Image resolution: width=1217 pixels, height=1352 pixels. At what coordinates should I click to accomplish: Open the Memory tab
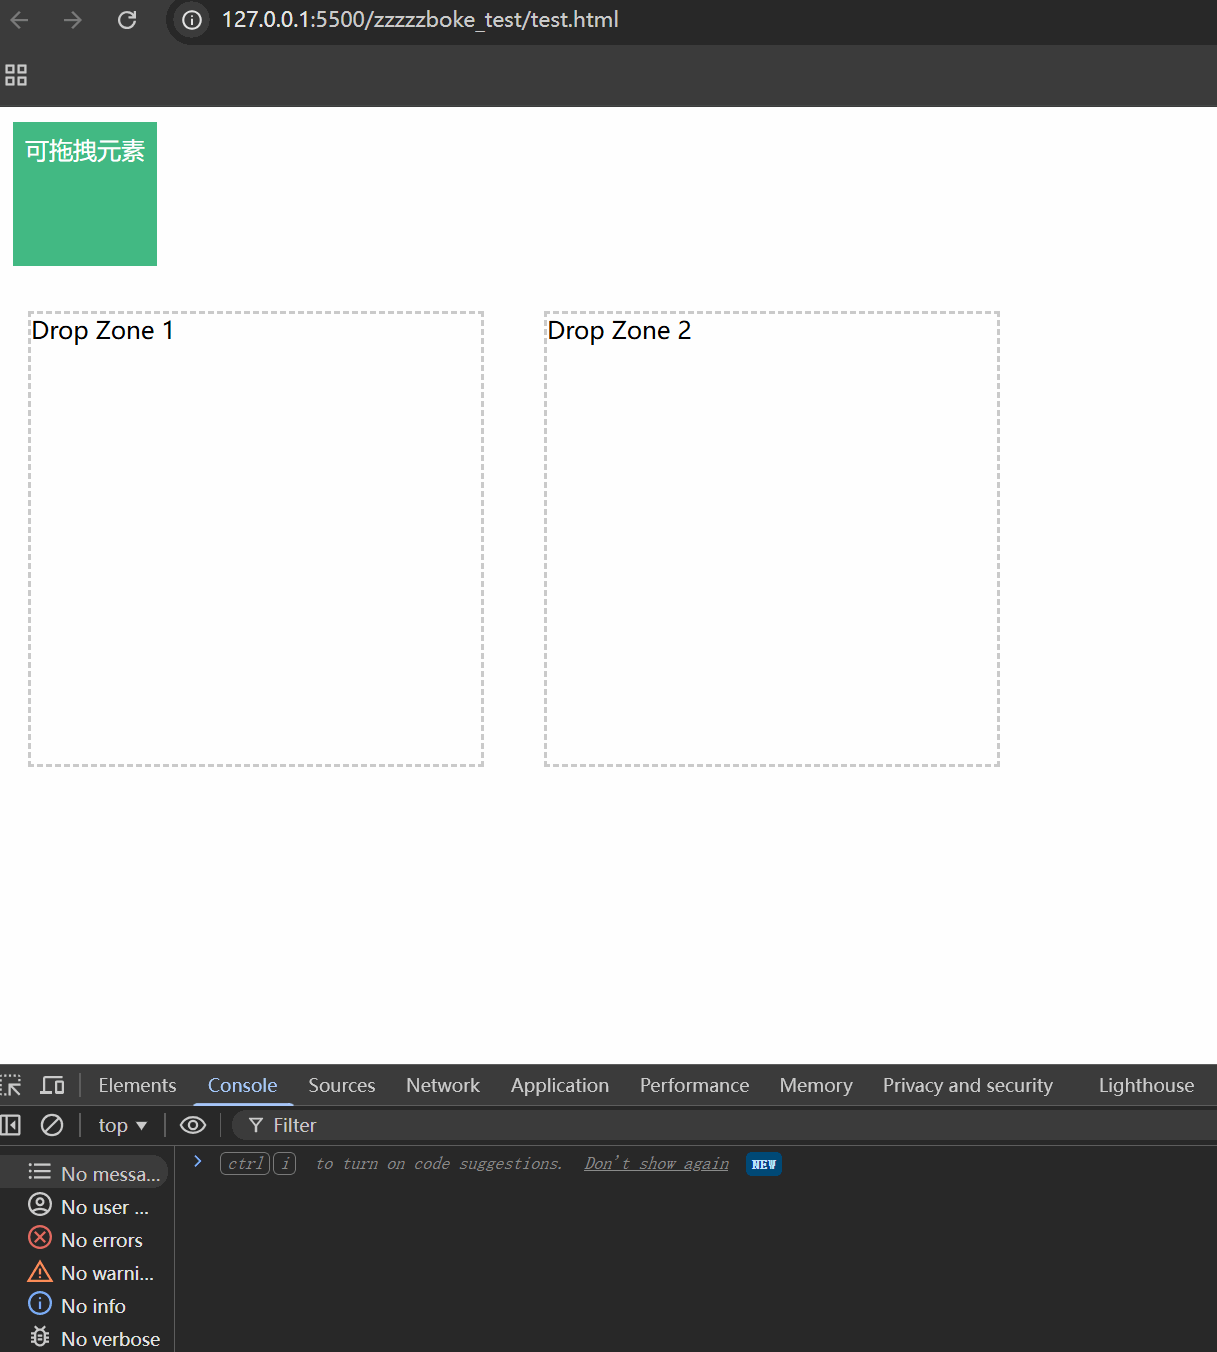pos(816,1085)
